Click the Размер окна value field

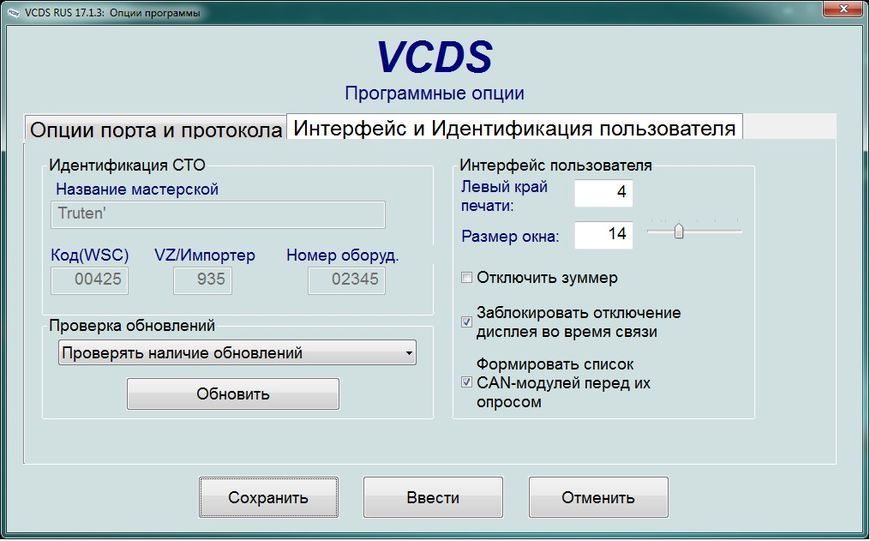[x=604, y=235]
